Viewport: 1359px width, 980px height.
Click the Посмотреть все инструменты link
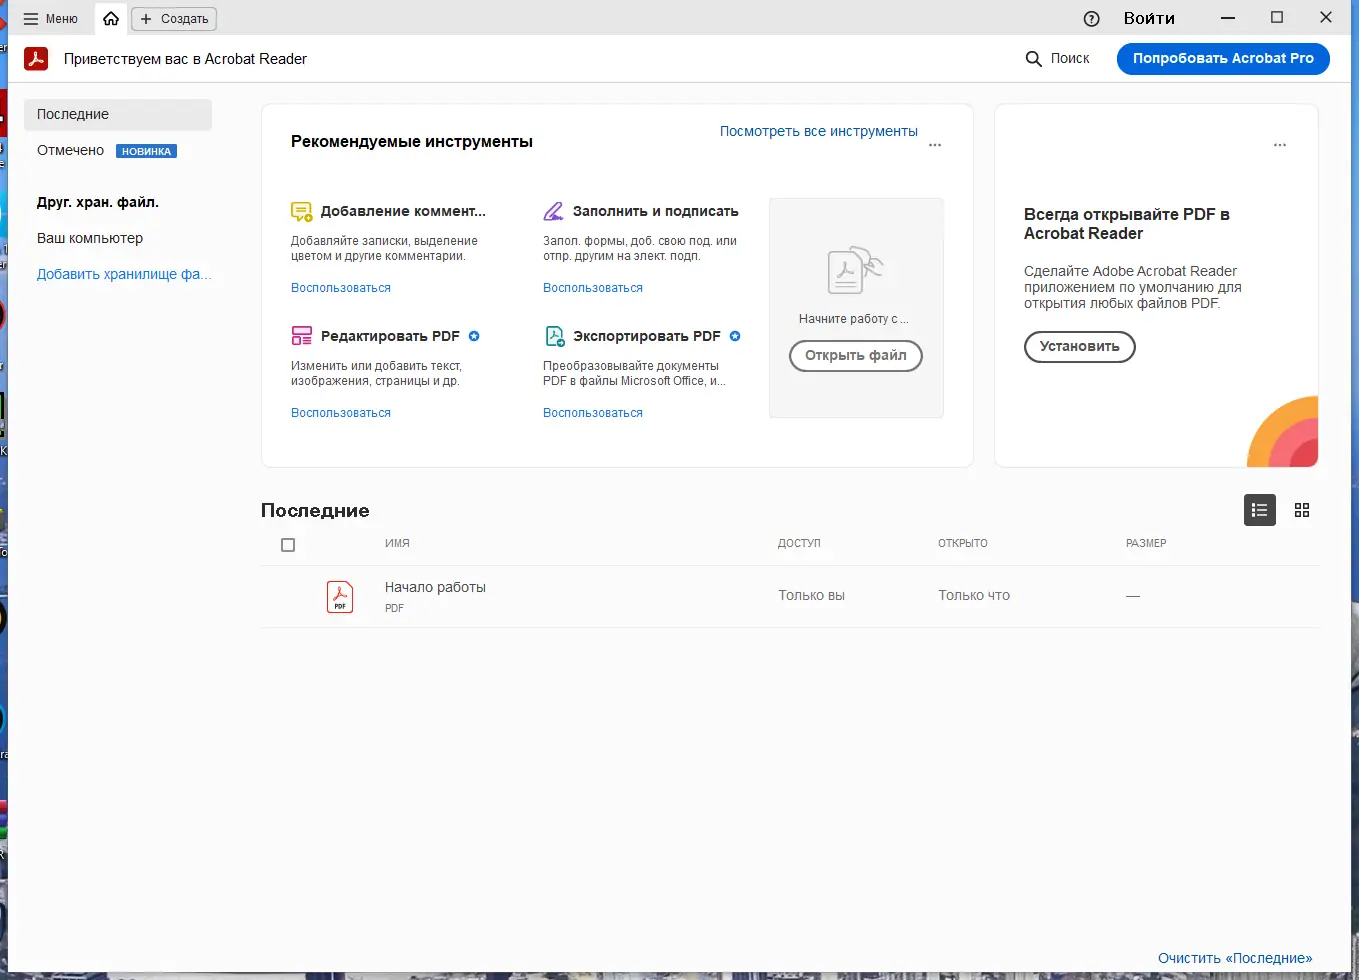(818, 131)
